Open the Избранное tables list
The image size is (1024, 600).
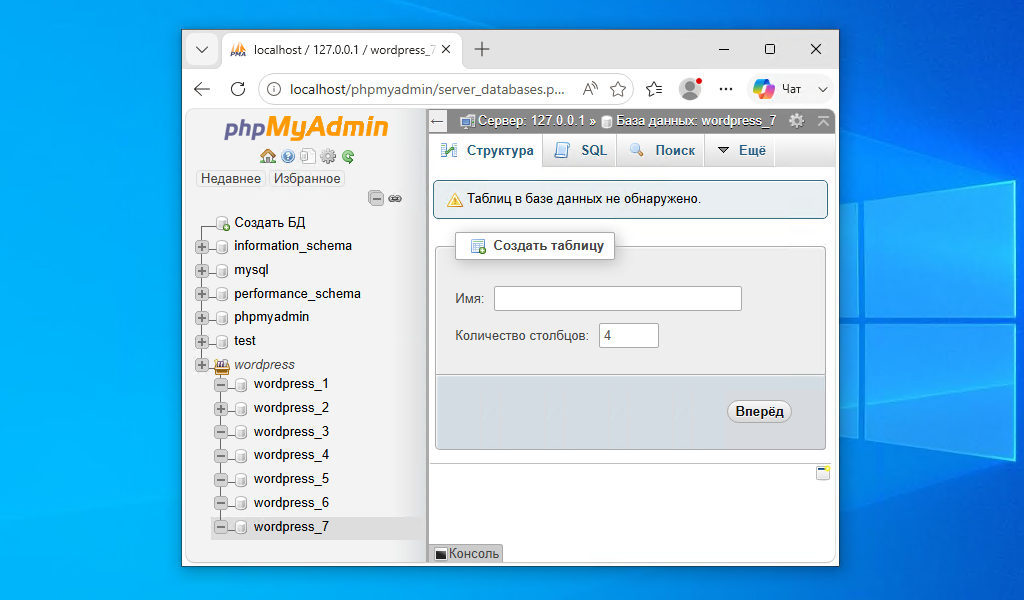click(307, 178)
